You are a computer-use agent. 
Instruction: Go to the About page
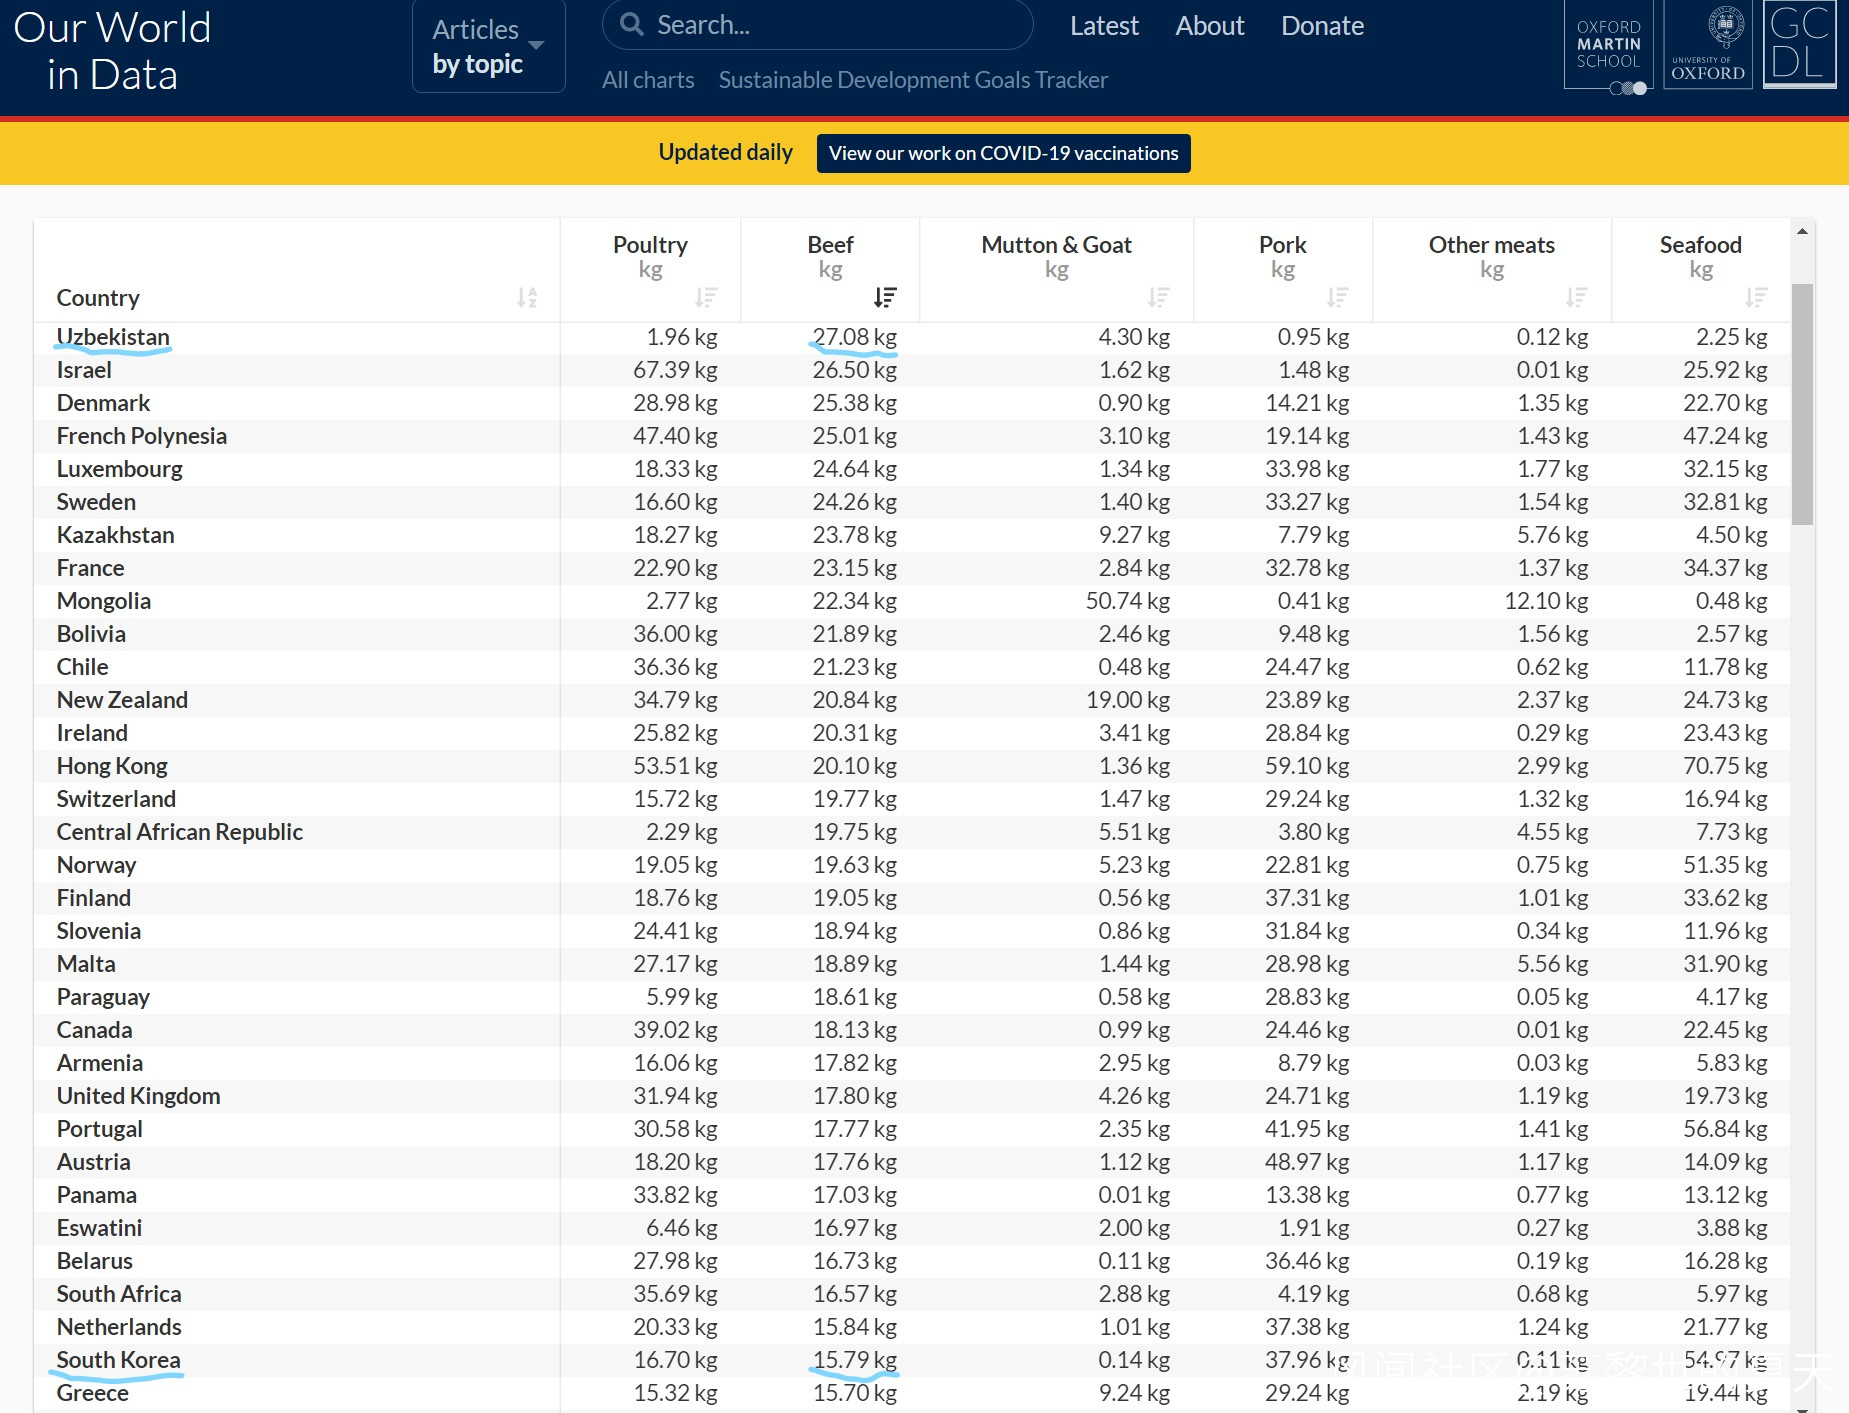coord(1209,26)
